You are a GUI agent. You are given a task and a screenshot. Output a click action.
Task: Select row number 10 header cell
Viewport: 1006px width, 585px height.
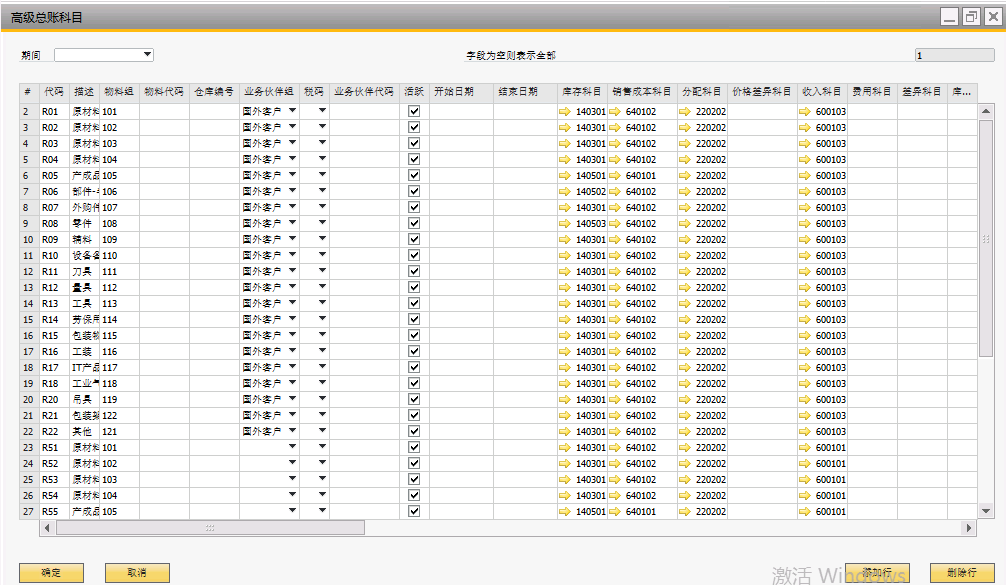coord(28,239)
